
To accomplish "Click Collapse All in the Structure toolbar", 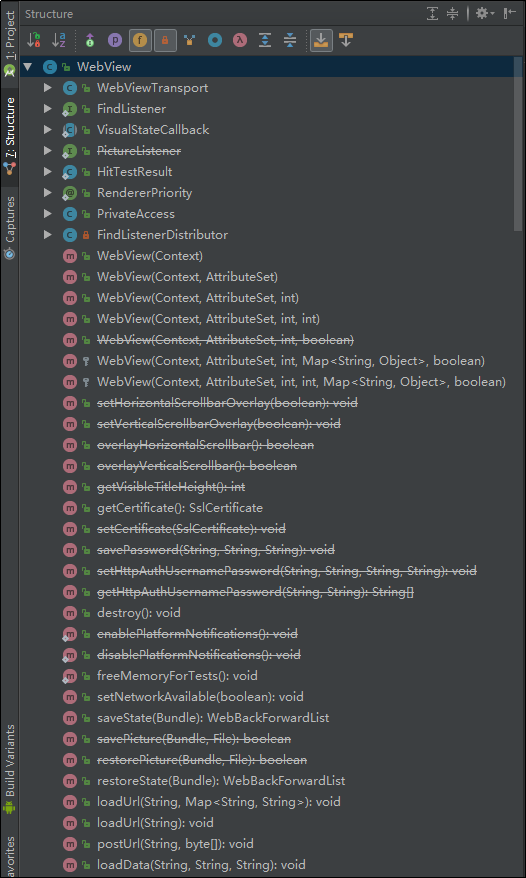I will (290, 40).
